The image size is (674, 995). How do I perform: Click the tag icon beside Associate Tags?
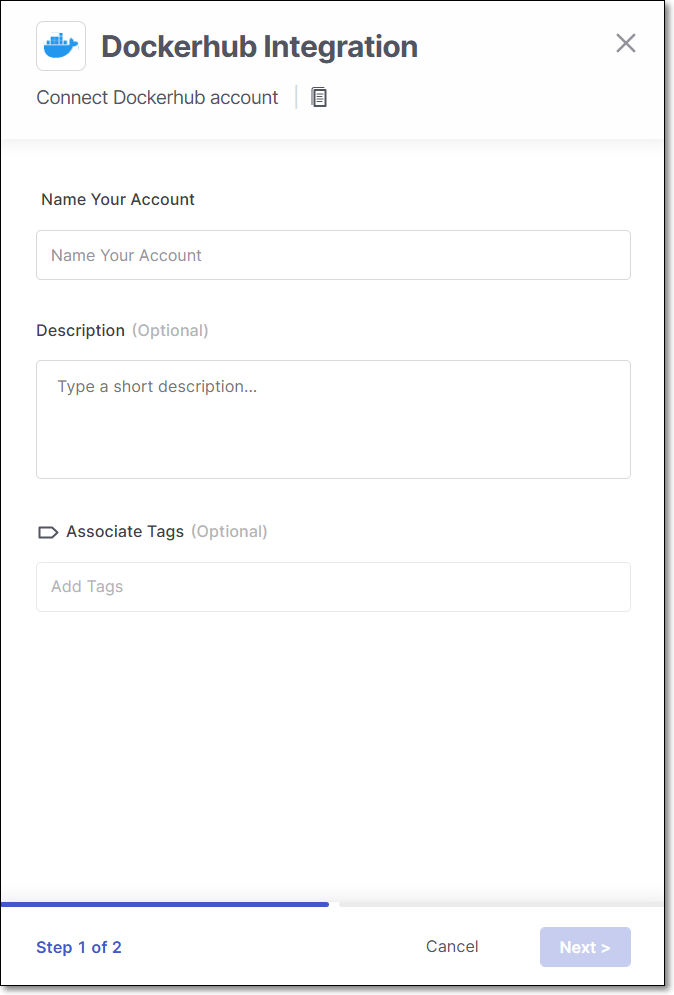click(x=48, y=532)
